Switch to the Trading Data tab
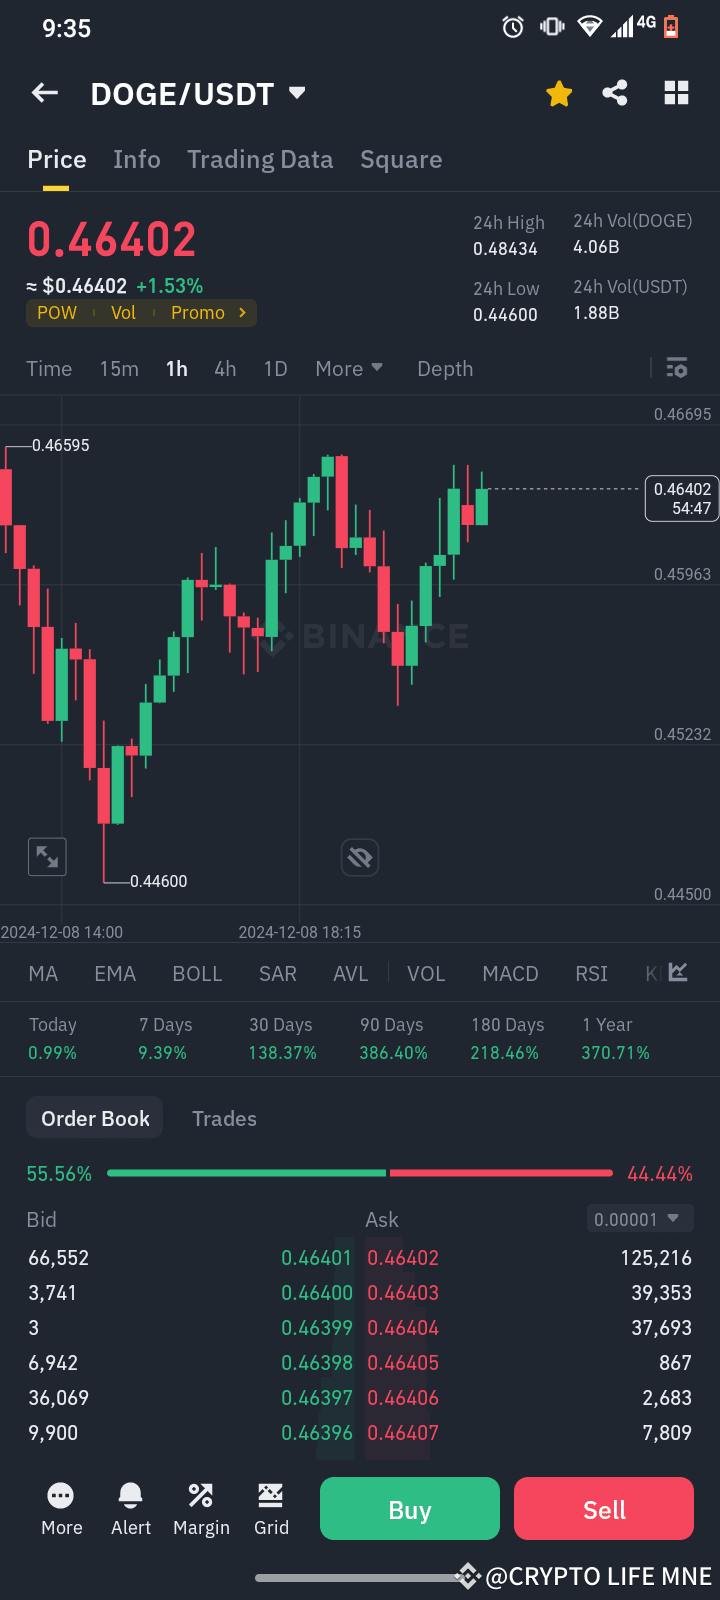The width and height of the screenshot is (720, 1600). pyautogui.click(x=260, y=159)
